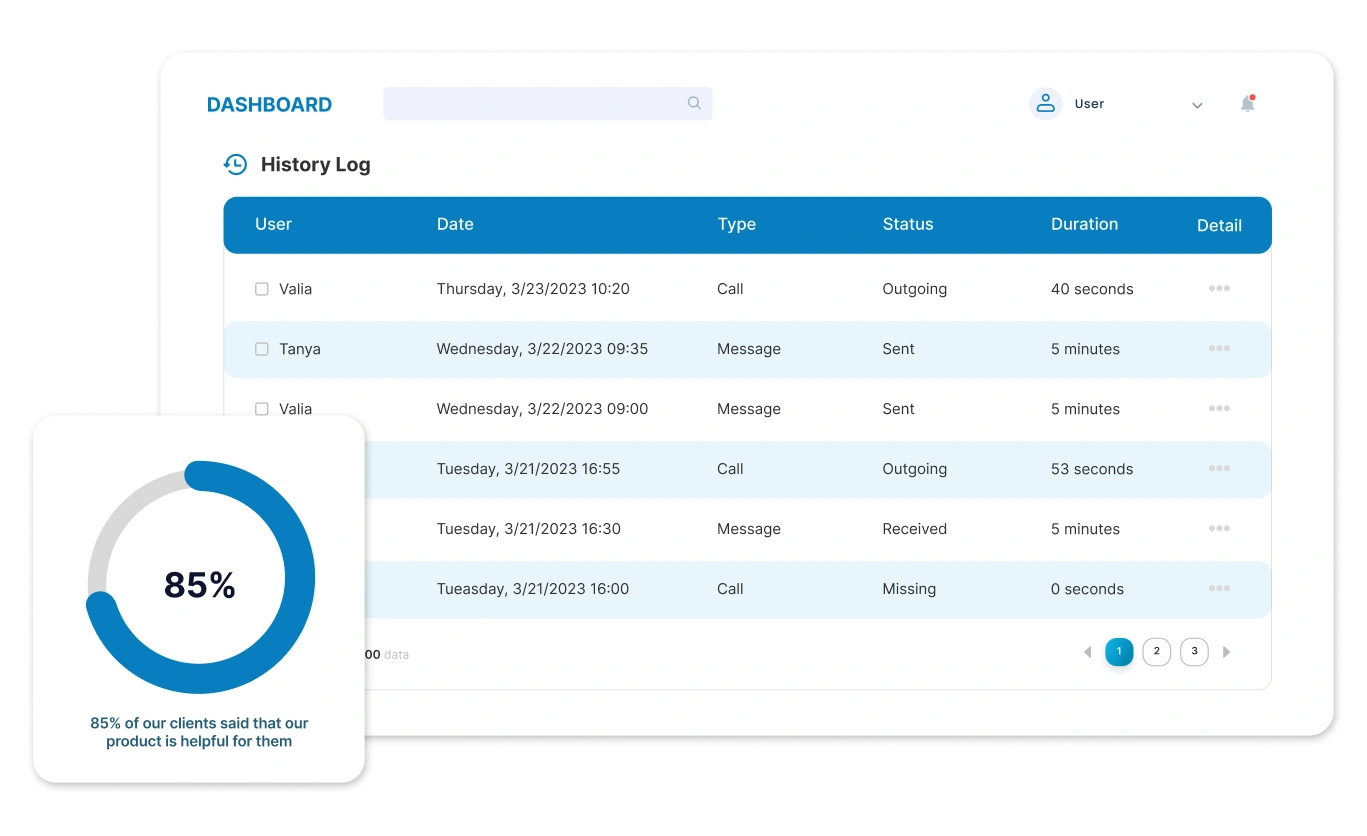The image size is (1367, 836).
Task: Open details for the 53 seconds call
Action: click(1219, 468)
